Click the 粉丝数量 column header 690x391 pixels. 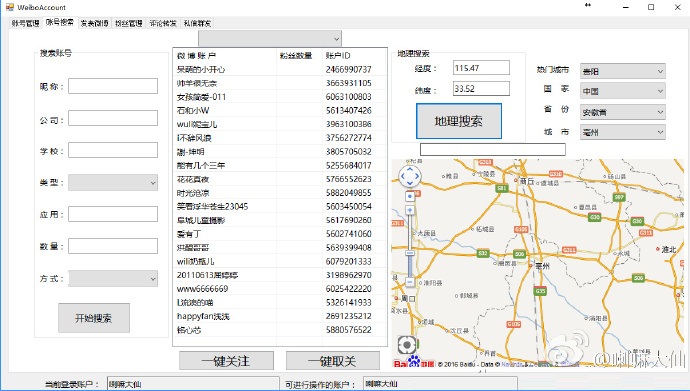tap(299, 55)
